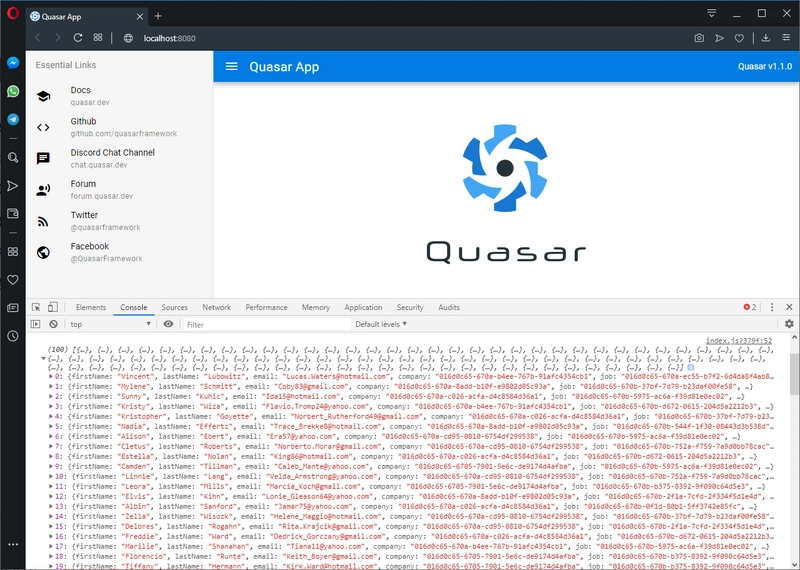Reload the localhost page
Image resolution: width=800 pixels, height=570 pixels.
[x=78, y=38]
